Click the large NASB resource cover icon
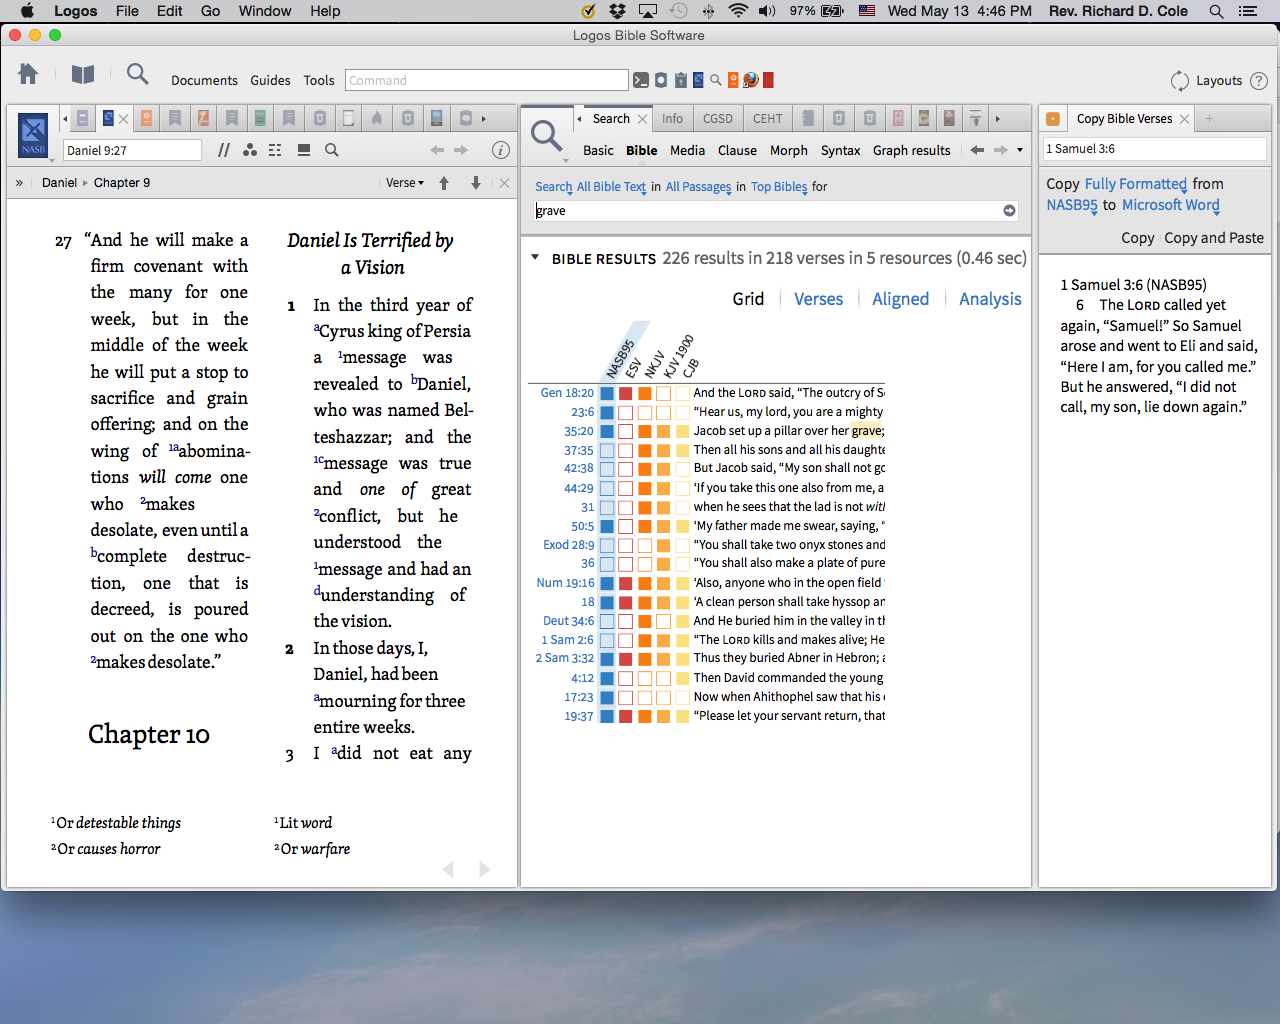This screenshot has height=1024, width=1280. click(33, 133)
